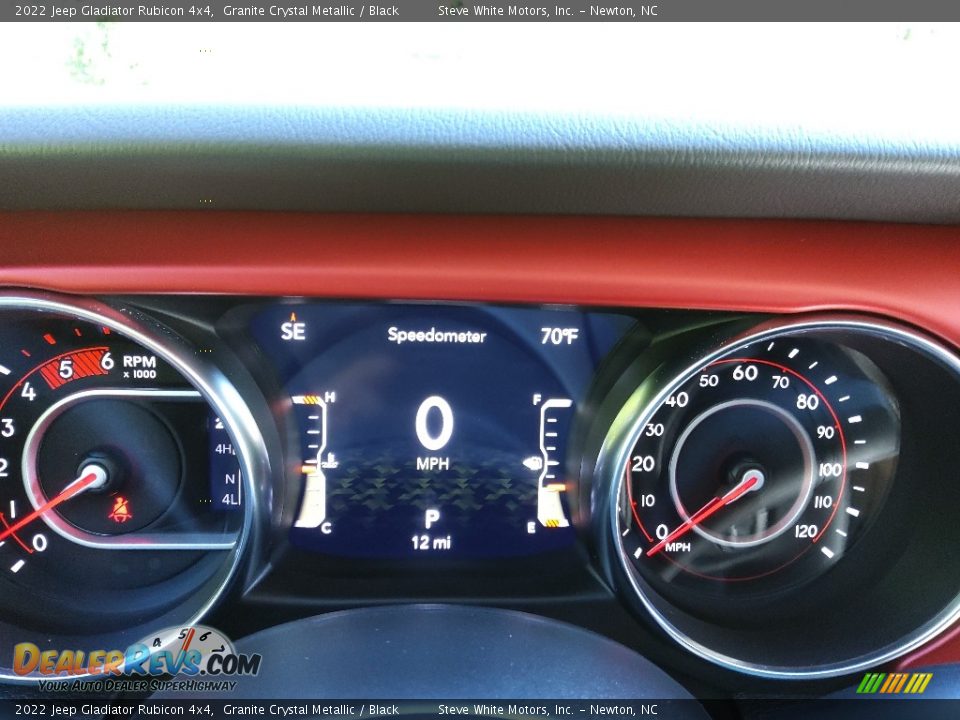Viewport: 960px width, 720px height.
Task: Select the coolant temperature bar gauge
Action: [311, 462]
